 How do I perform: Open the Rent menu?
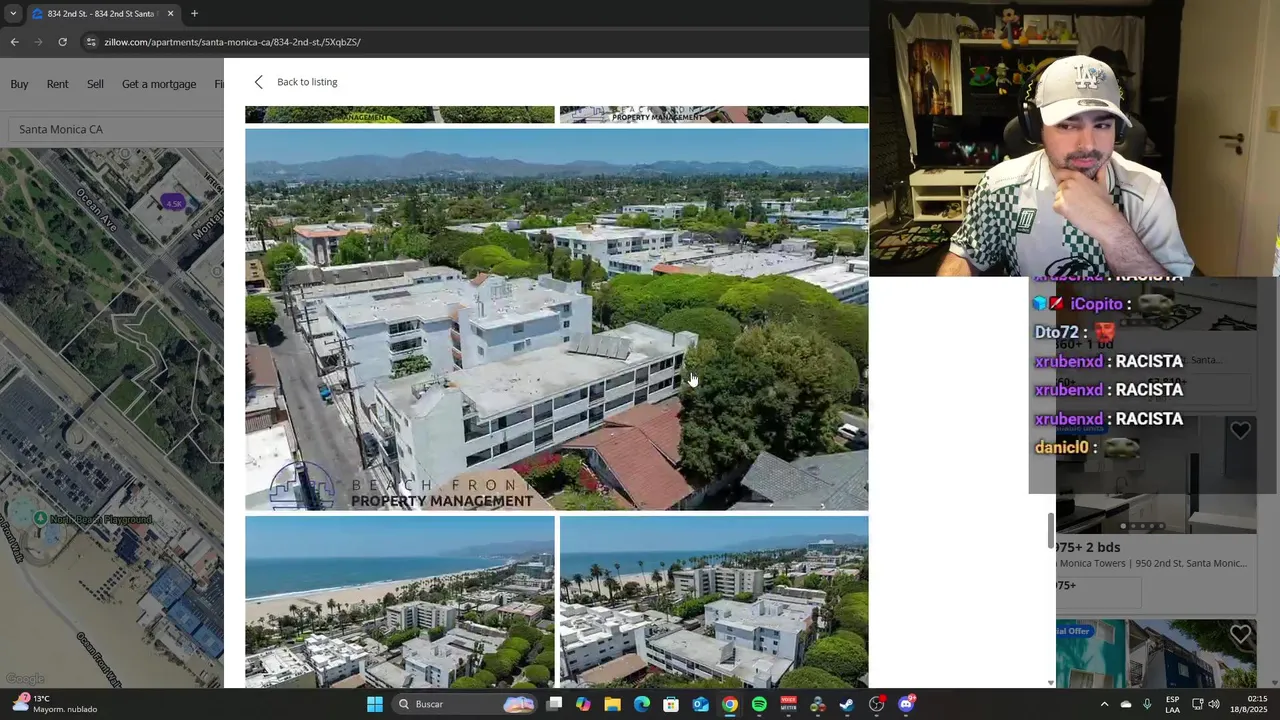[57, 84]
